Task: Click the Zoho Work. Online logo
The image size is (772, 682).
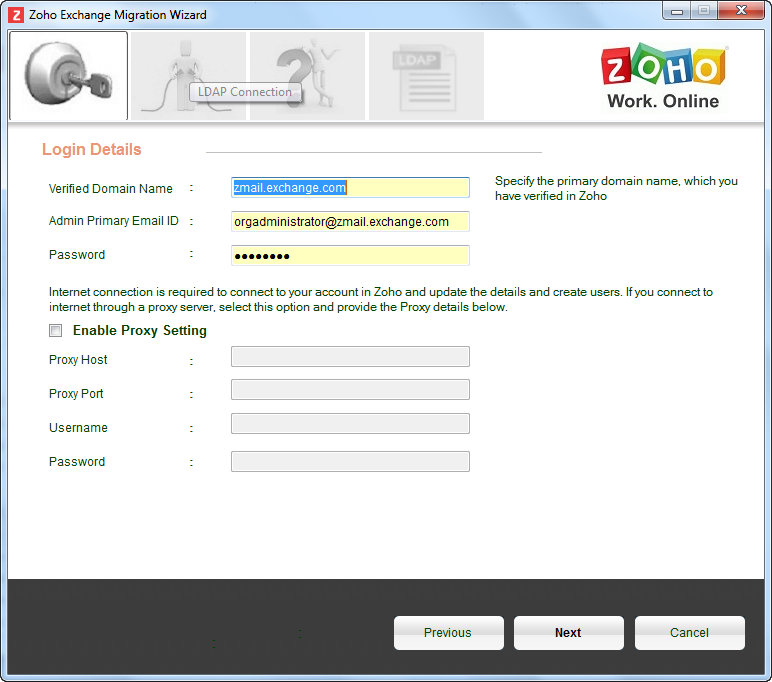Action: pos(662,77)
